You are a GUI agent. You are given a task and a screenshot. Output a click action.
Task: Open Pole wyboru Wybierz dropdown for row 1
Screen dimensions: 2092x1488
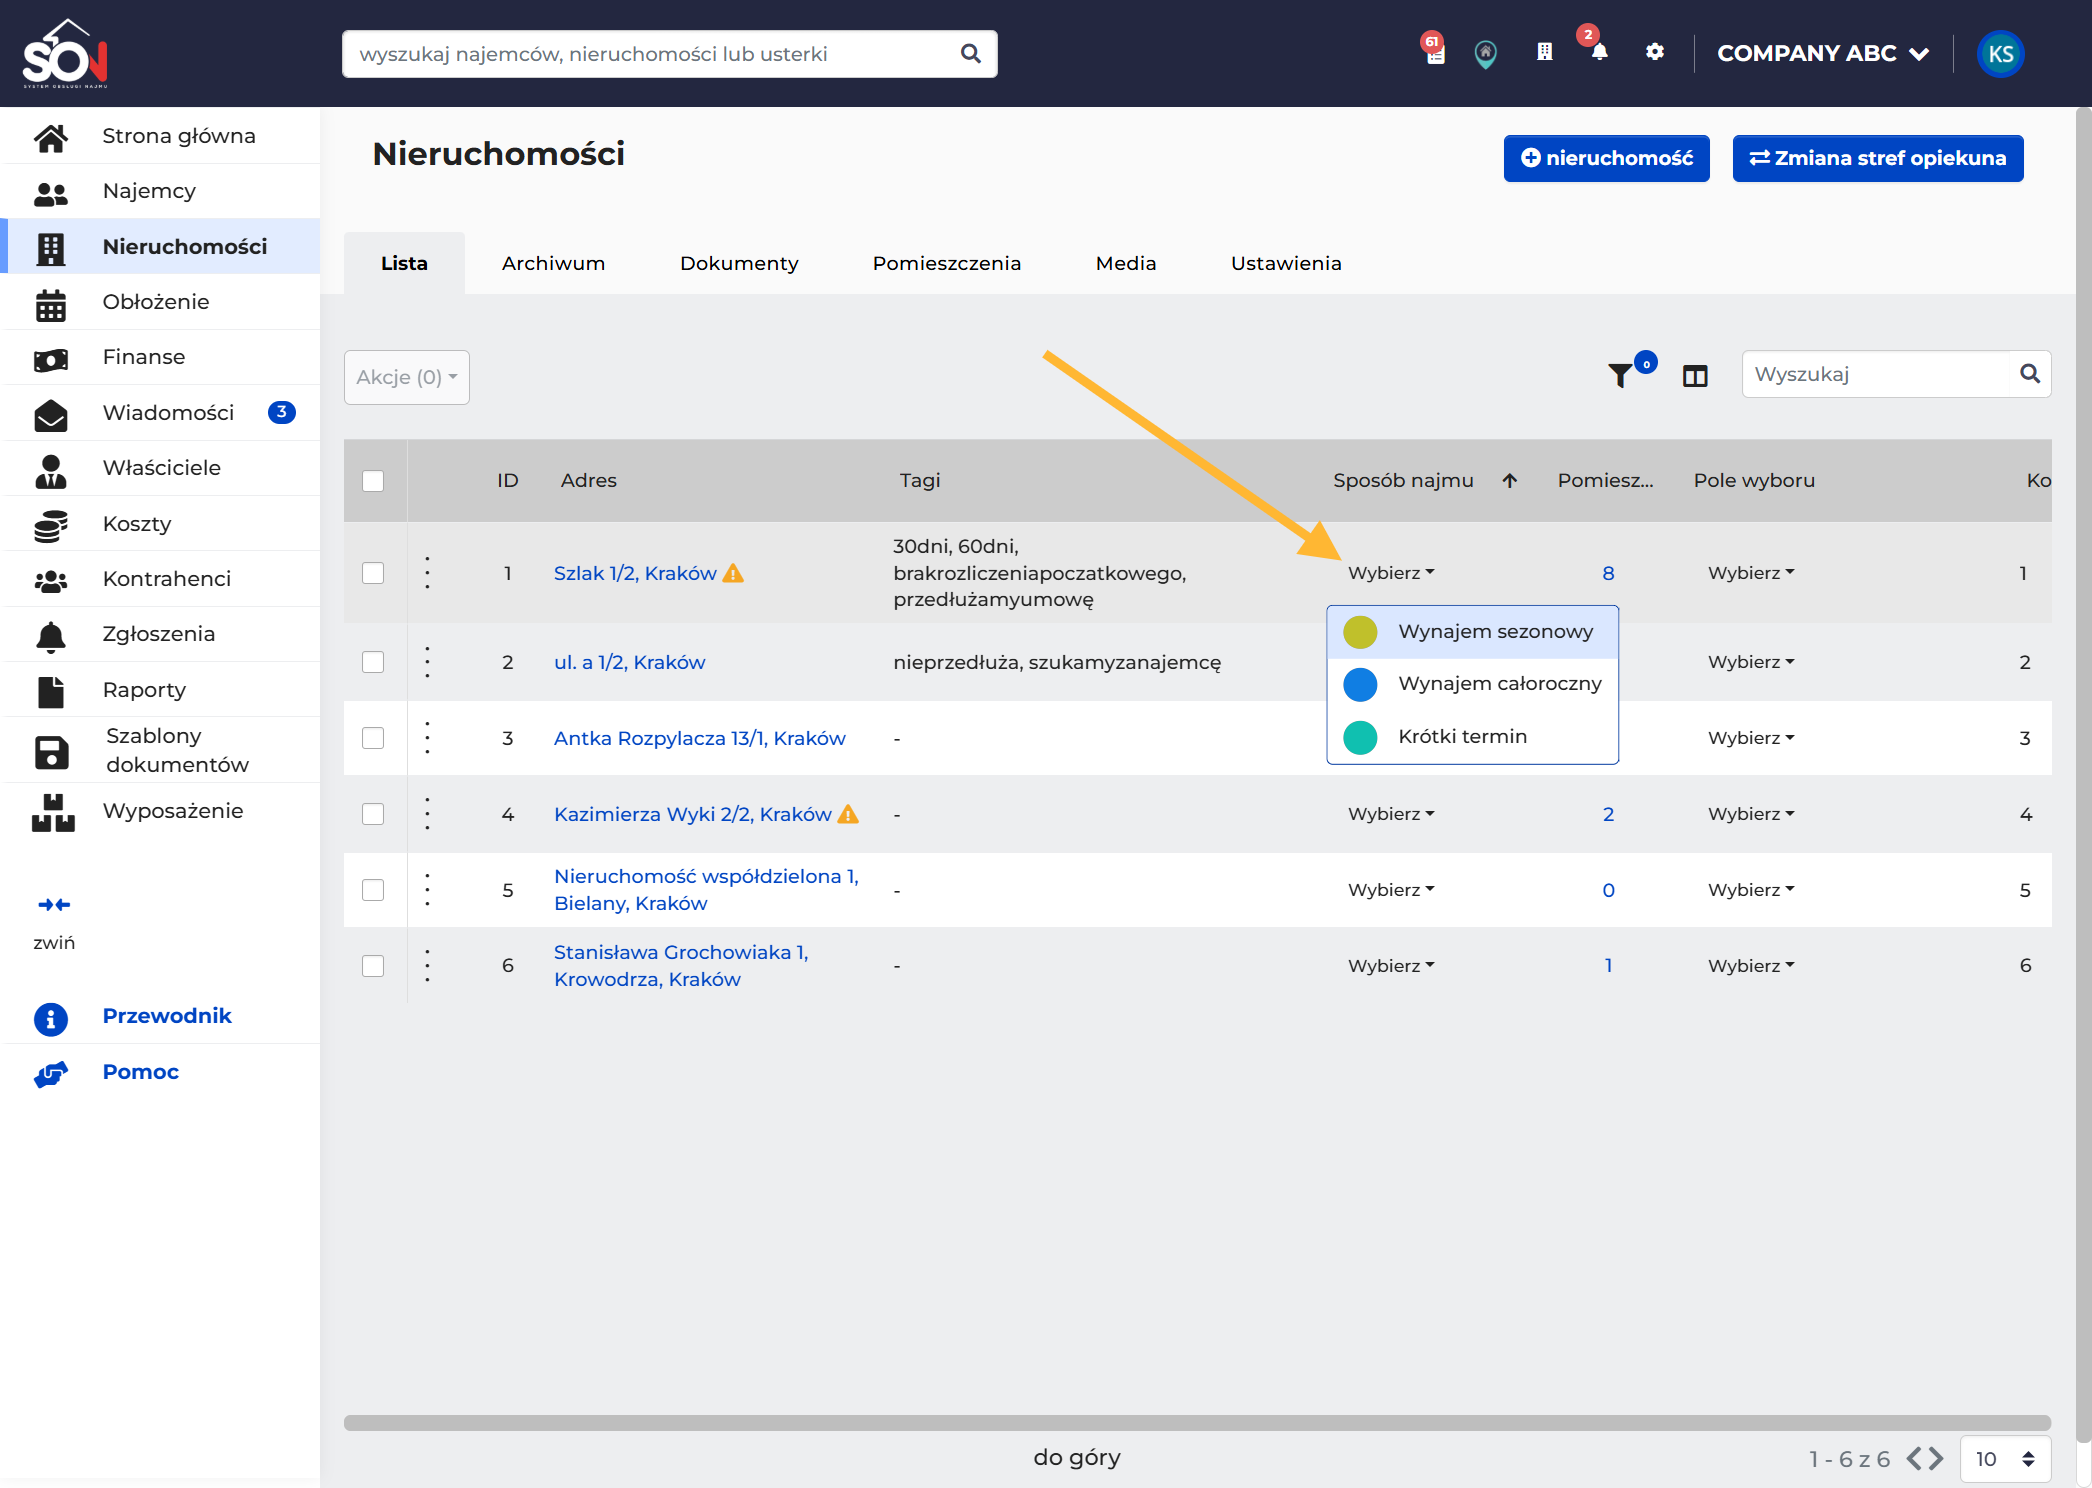coord(1751,573)
